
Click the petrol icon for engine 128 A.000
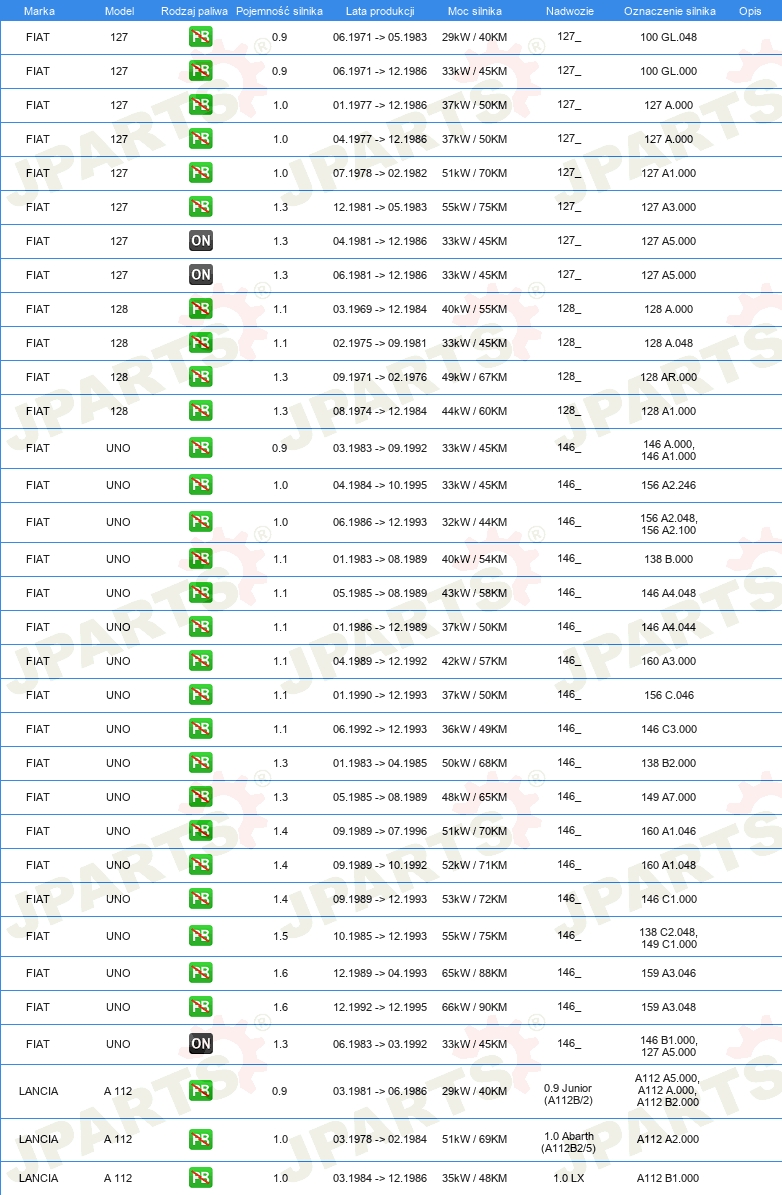[x=200, y=309]
